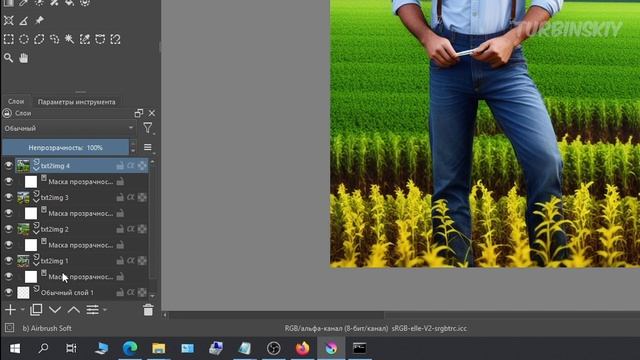Select the Zoom magnifier tool

(x=9, y=58)
